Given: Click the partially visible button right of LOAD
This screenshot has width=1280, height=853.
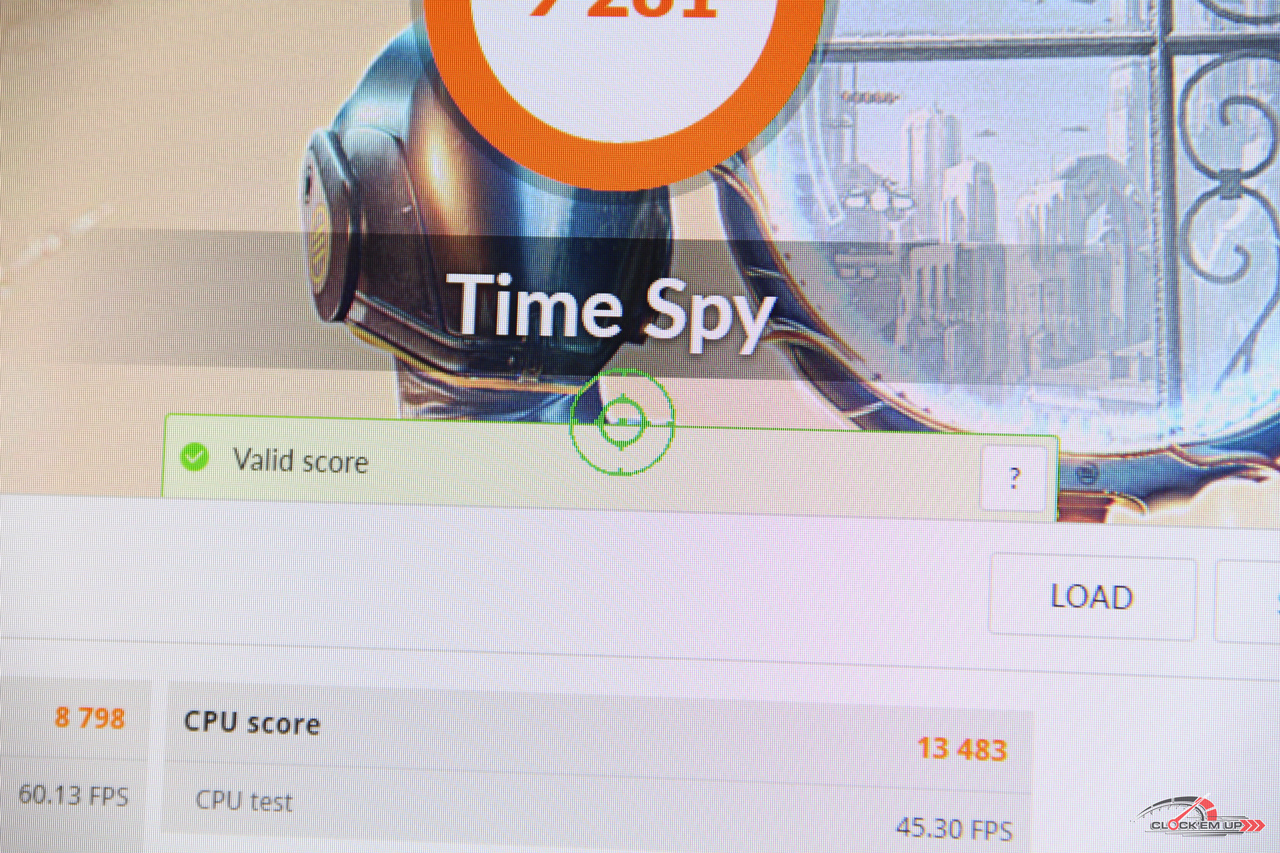Looking at the screenshot, I should 1248,602.
